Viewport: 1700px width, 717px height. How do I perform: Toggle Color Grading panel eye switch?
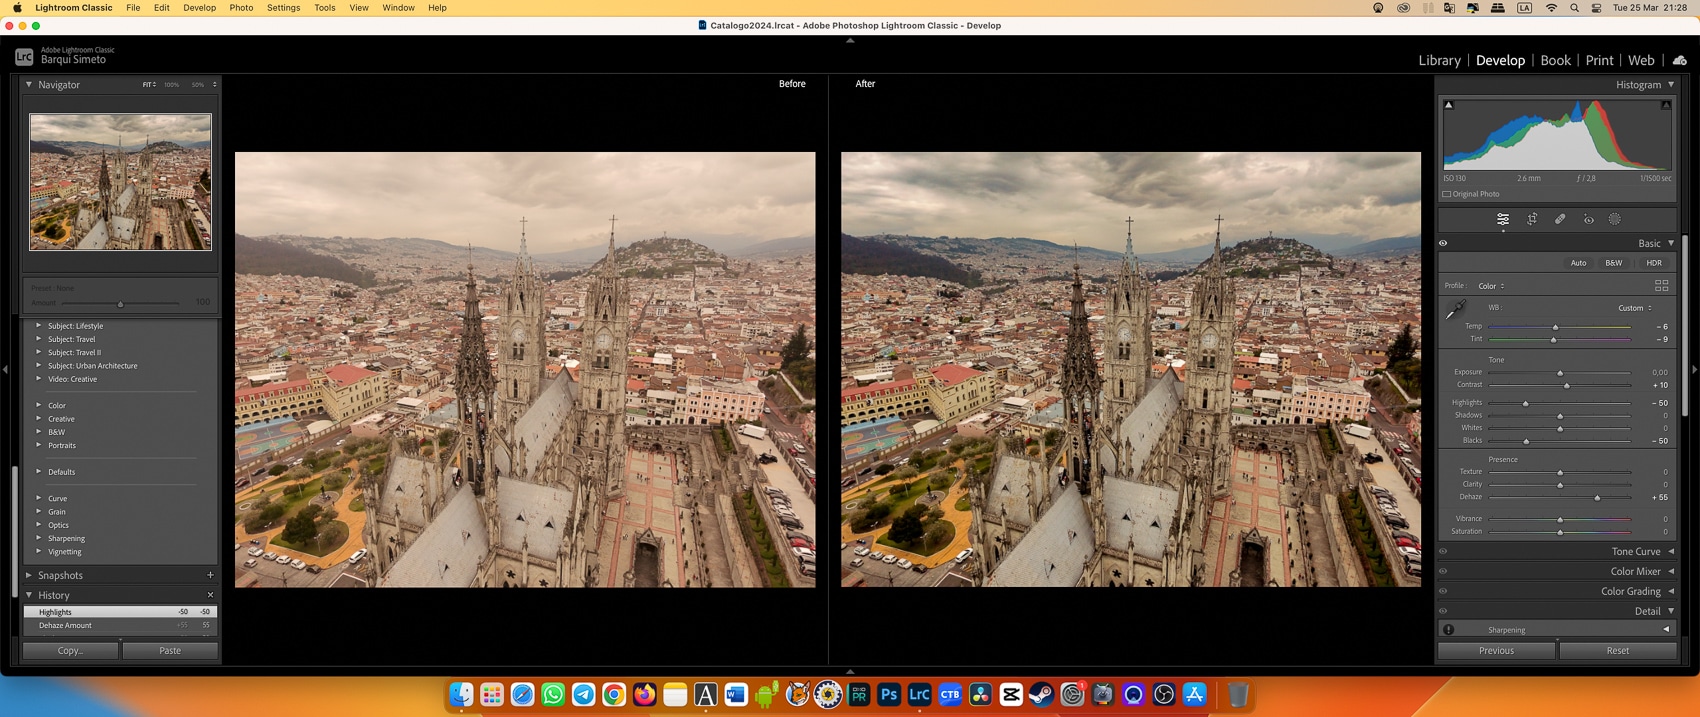tap(1443, 591)
